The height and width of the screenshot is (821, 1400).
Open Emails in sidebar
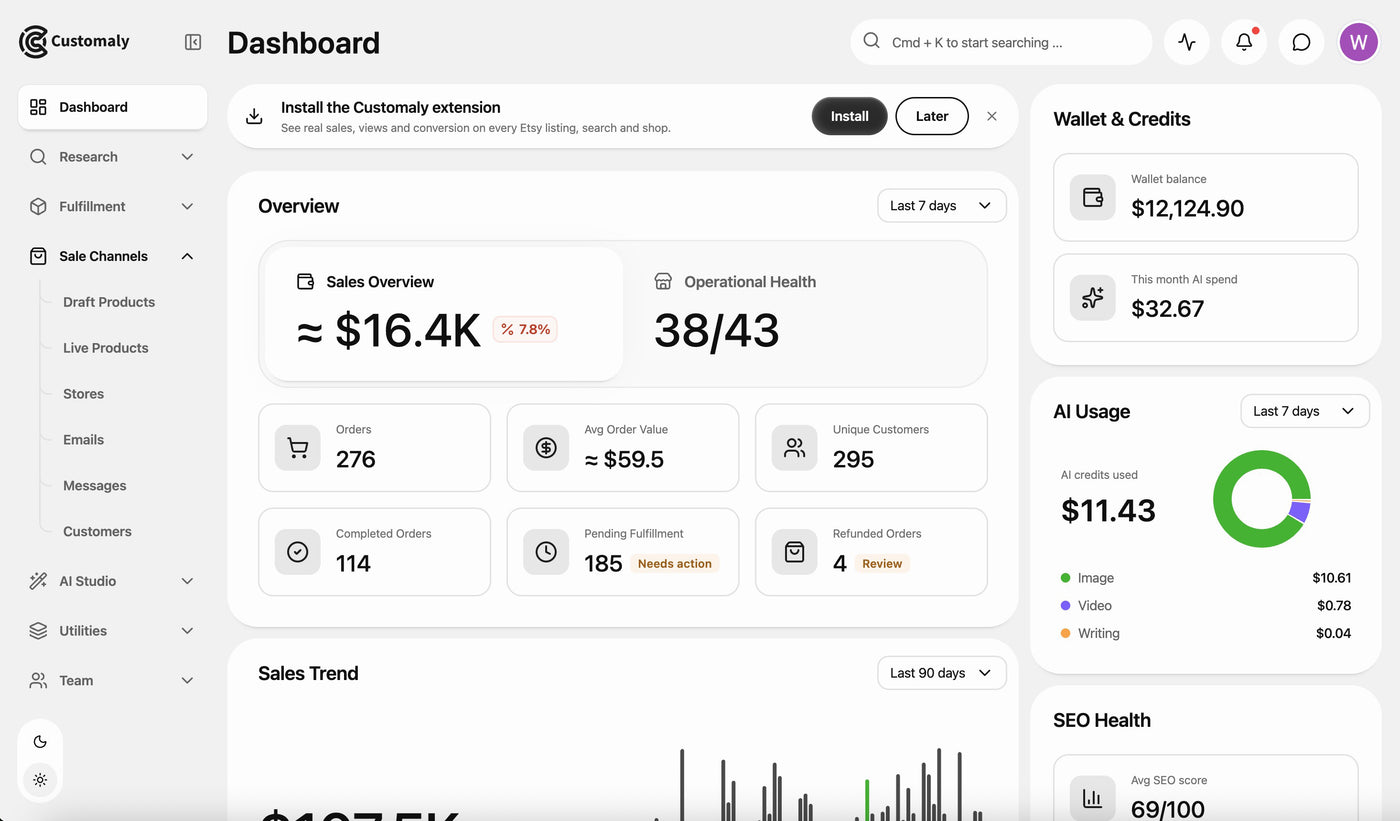pos(84,440)
